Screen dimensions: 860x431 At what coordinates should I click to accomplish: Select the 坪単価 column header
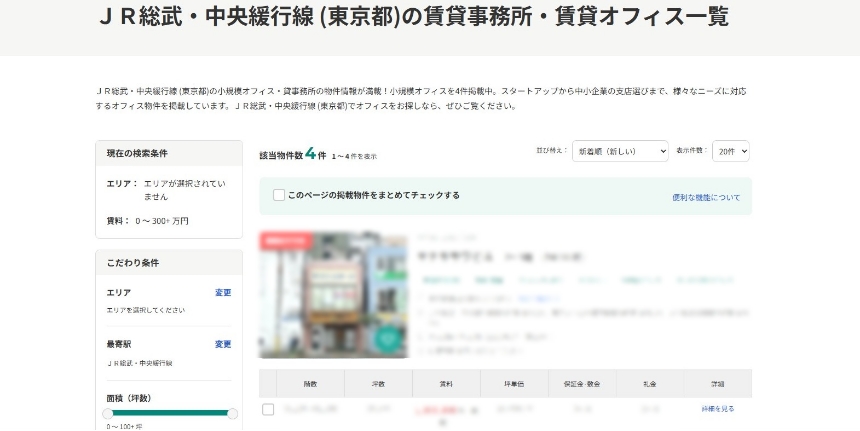[x=514, y=383]
